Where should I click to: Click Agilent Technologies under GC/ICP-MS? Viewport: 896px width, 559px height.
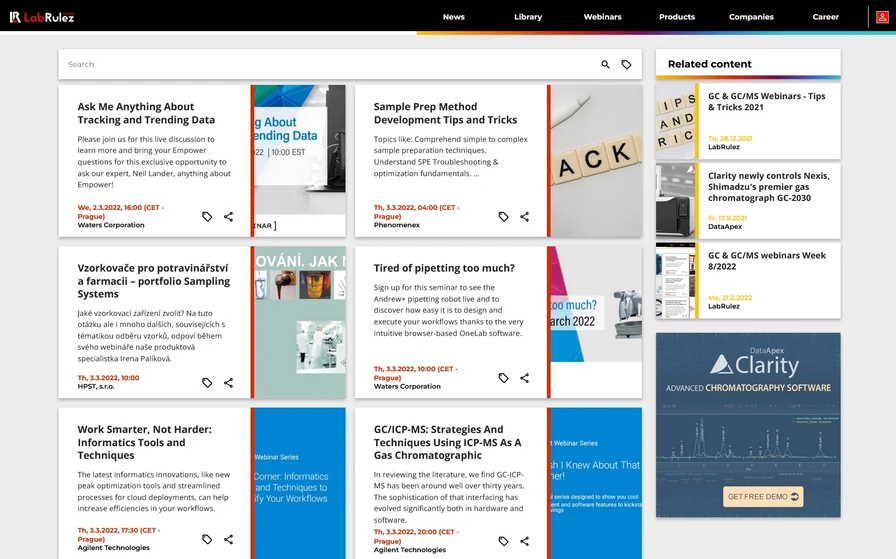pos(410,550)
